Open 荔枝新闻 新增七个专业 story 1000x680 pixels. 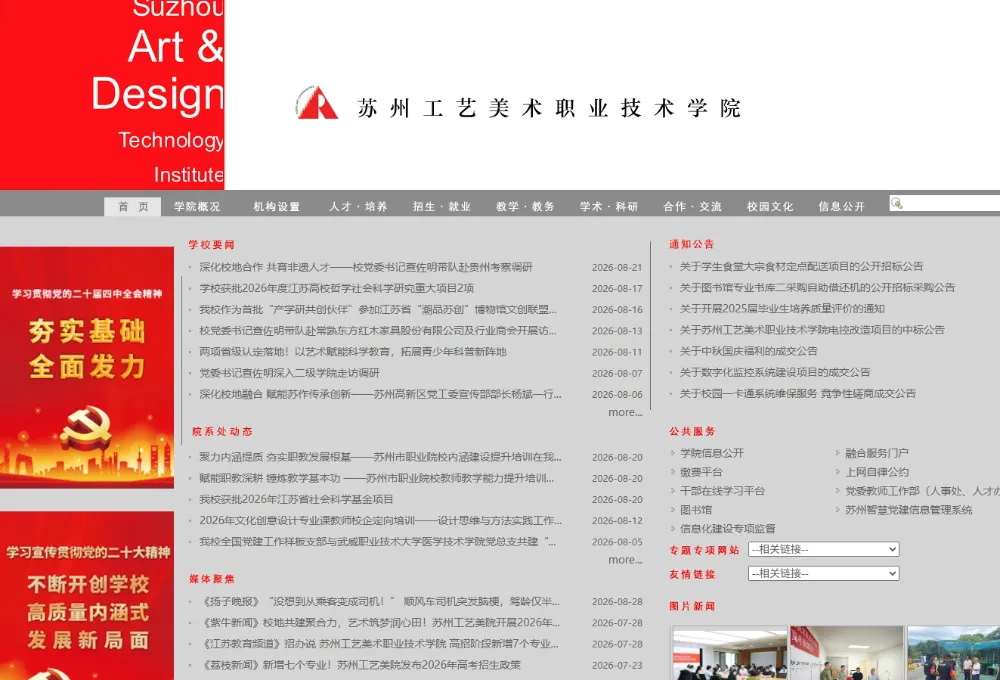click(x=361, y=665)
